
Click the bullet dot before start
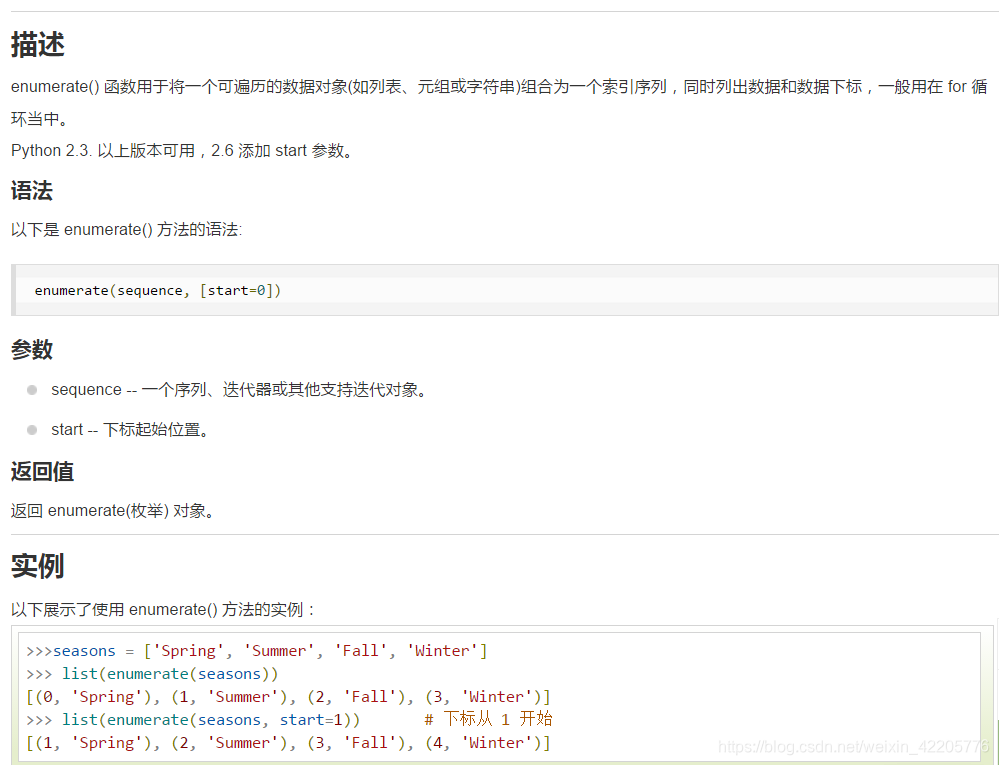click(31, 429)
